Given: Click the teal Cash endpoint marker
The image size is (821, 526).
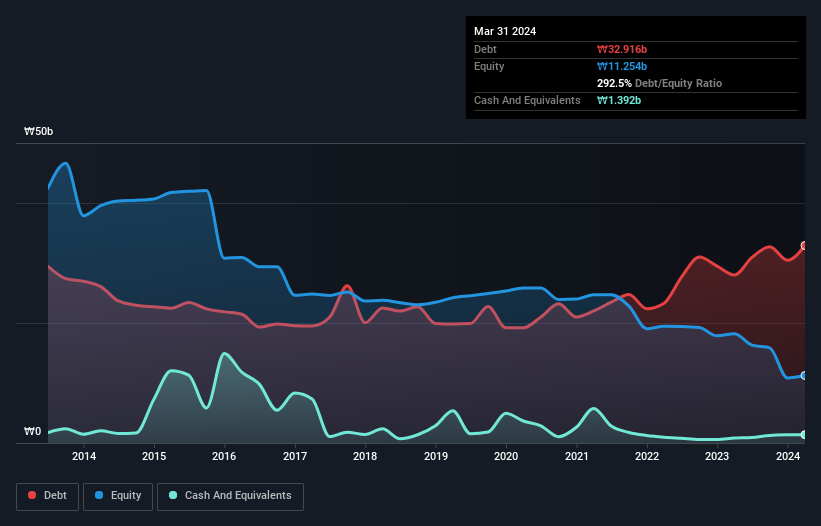Looking at the screenshot, I should click(x=805, y=434).
